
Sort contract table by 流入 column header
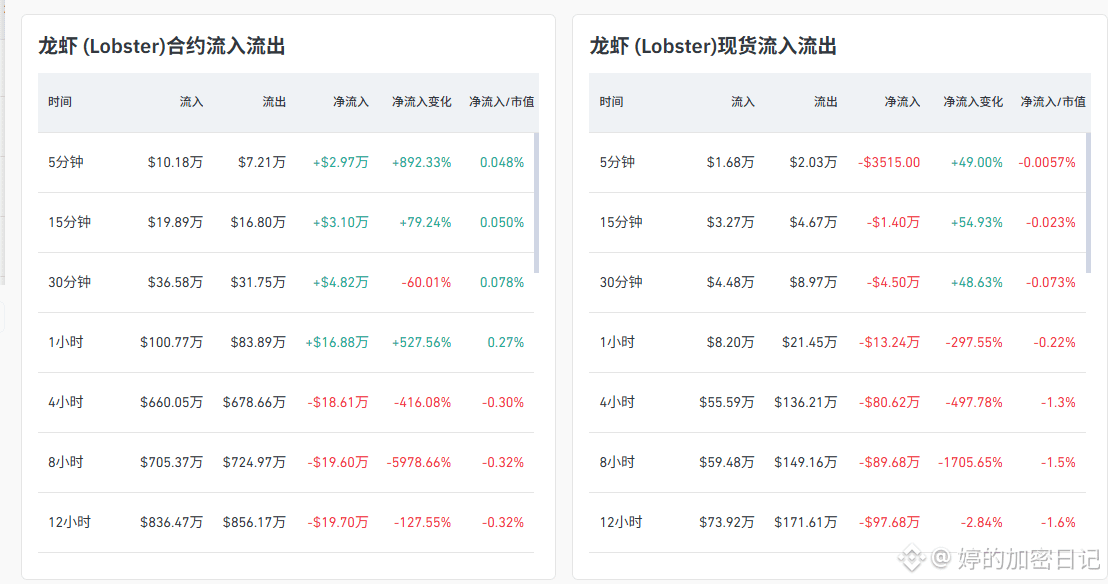191,102
